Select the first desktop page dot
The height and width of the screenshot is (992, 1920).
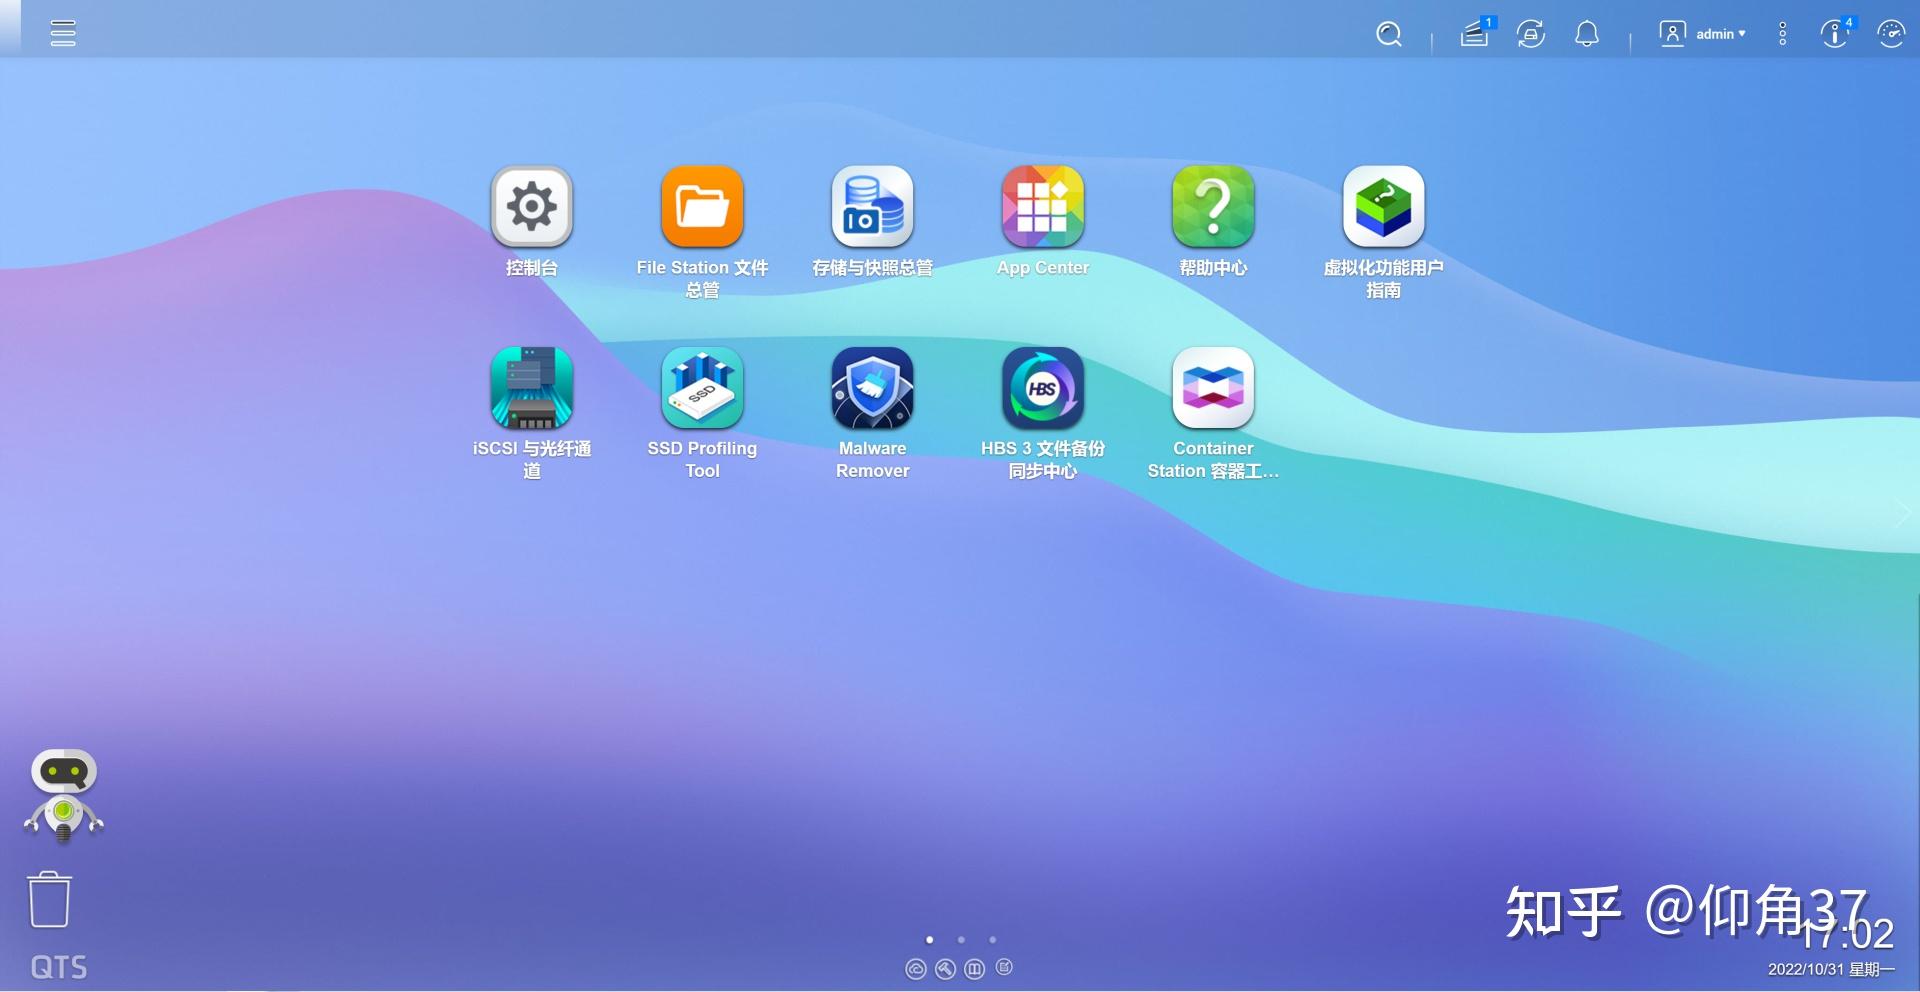(x=930, y=940)
